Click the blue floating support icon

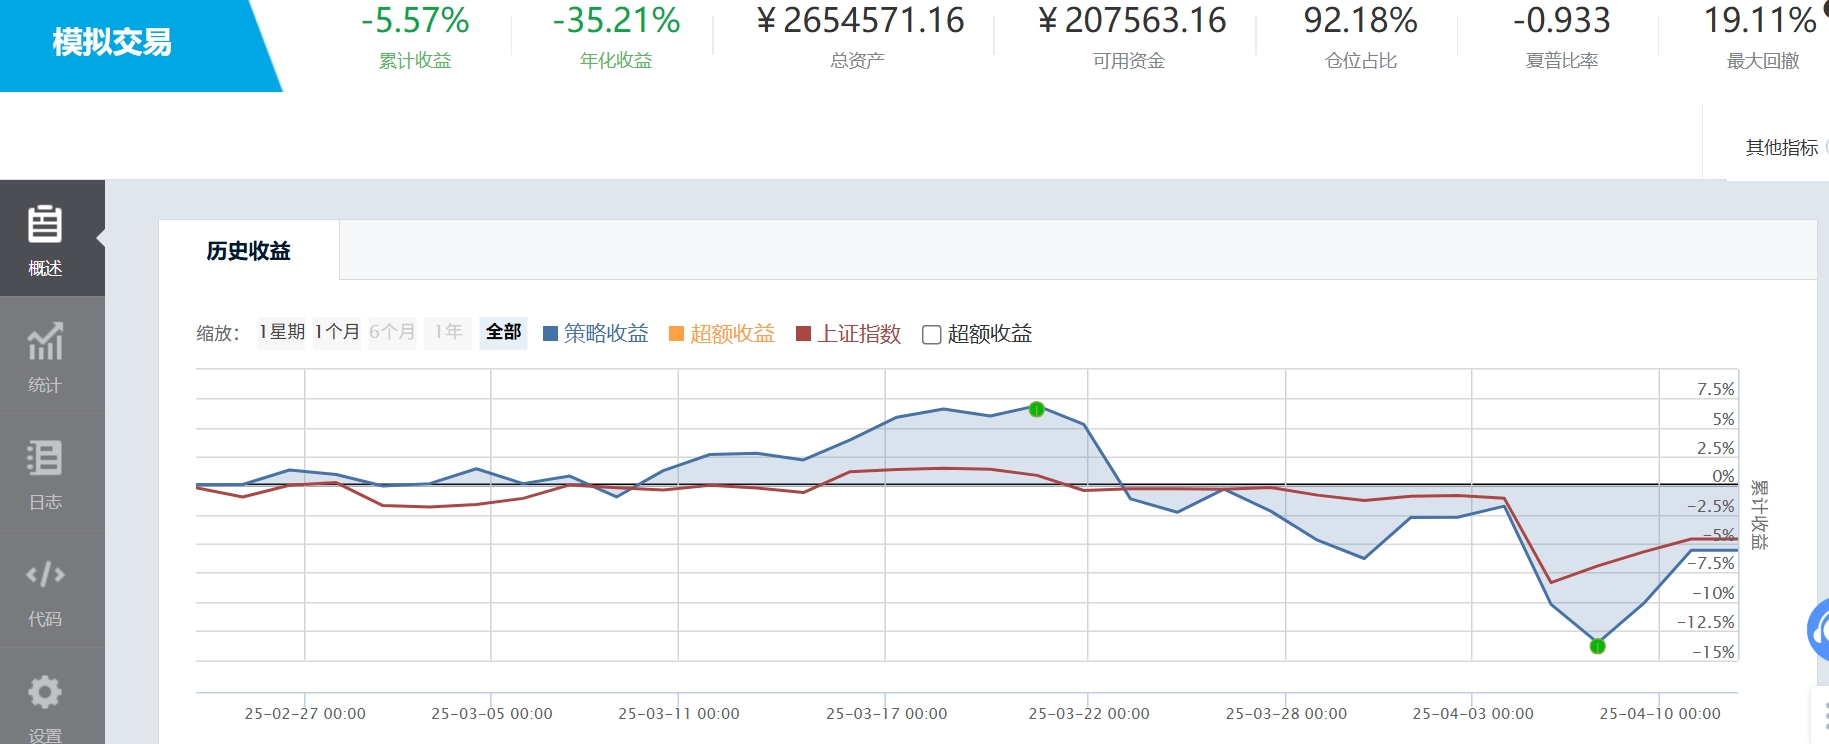[1819, 630]
